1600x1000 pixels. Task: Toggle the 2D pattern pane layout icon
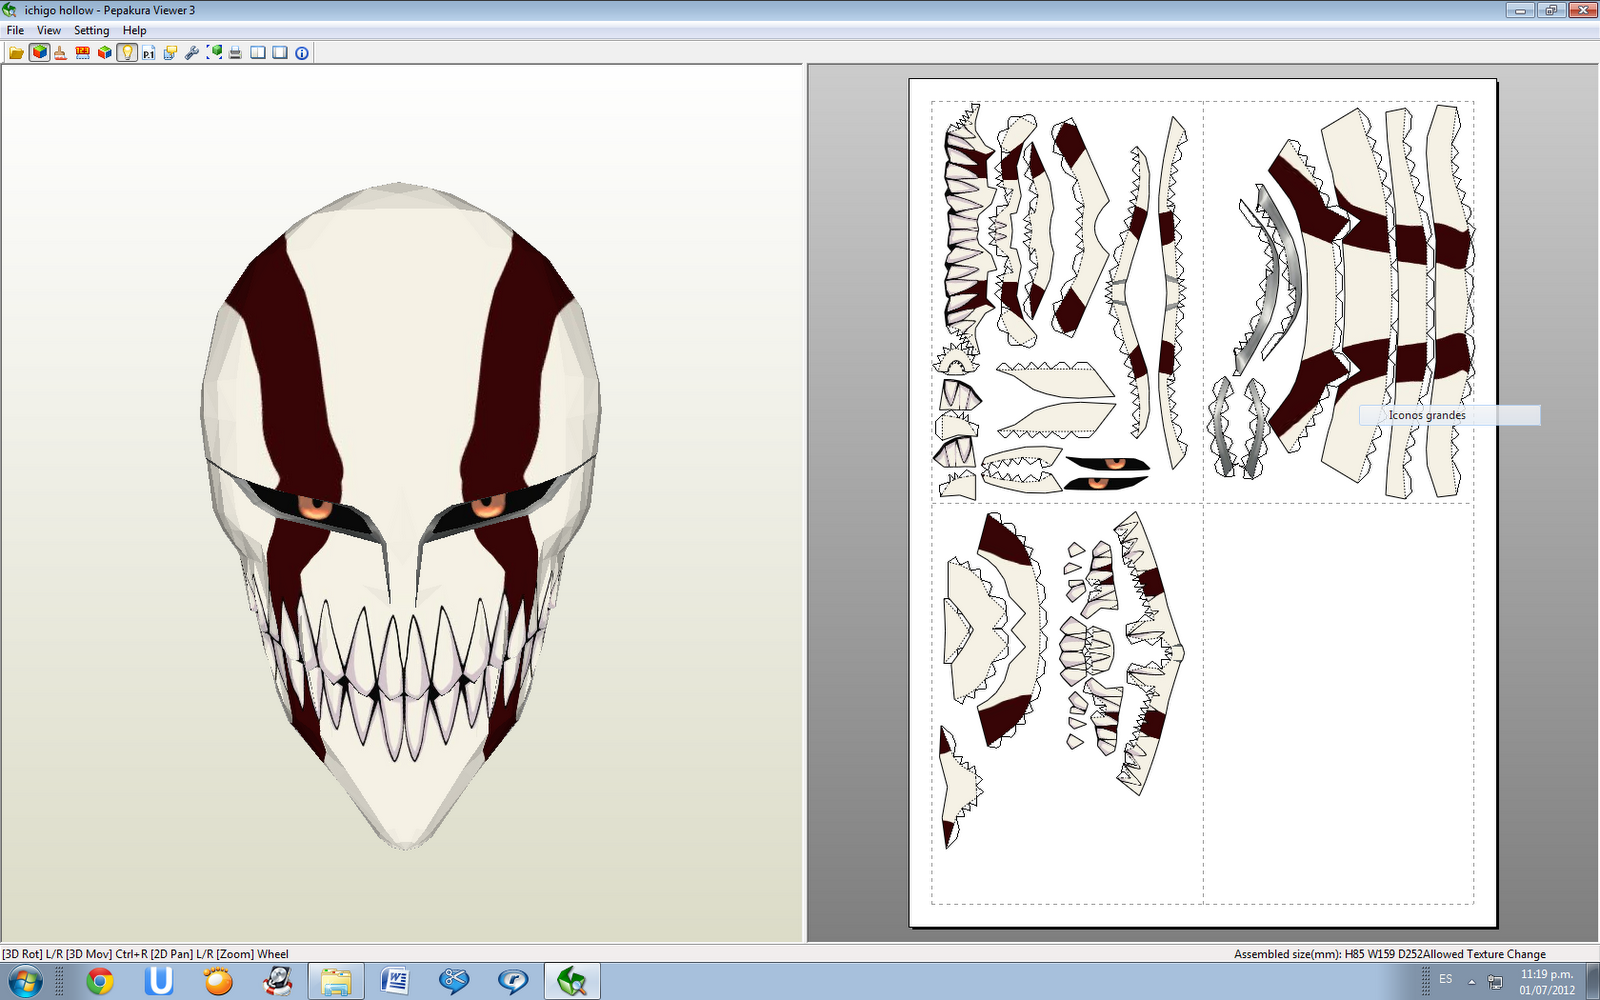pyautogui.click(x=279, y=52)
